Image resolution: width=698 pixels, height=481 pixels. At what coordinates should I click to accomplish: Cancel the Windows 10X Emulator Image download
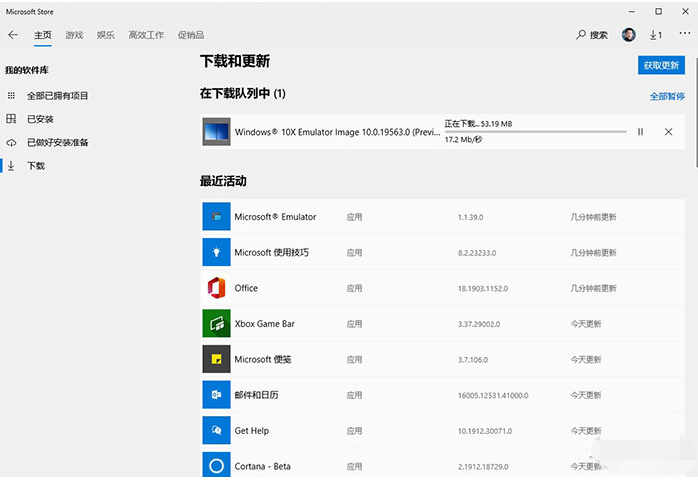[x=668, y=132]
